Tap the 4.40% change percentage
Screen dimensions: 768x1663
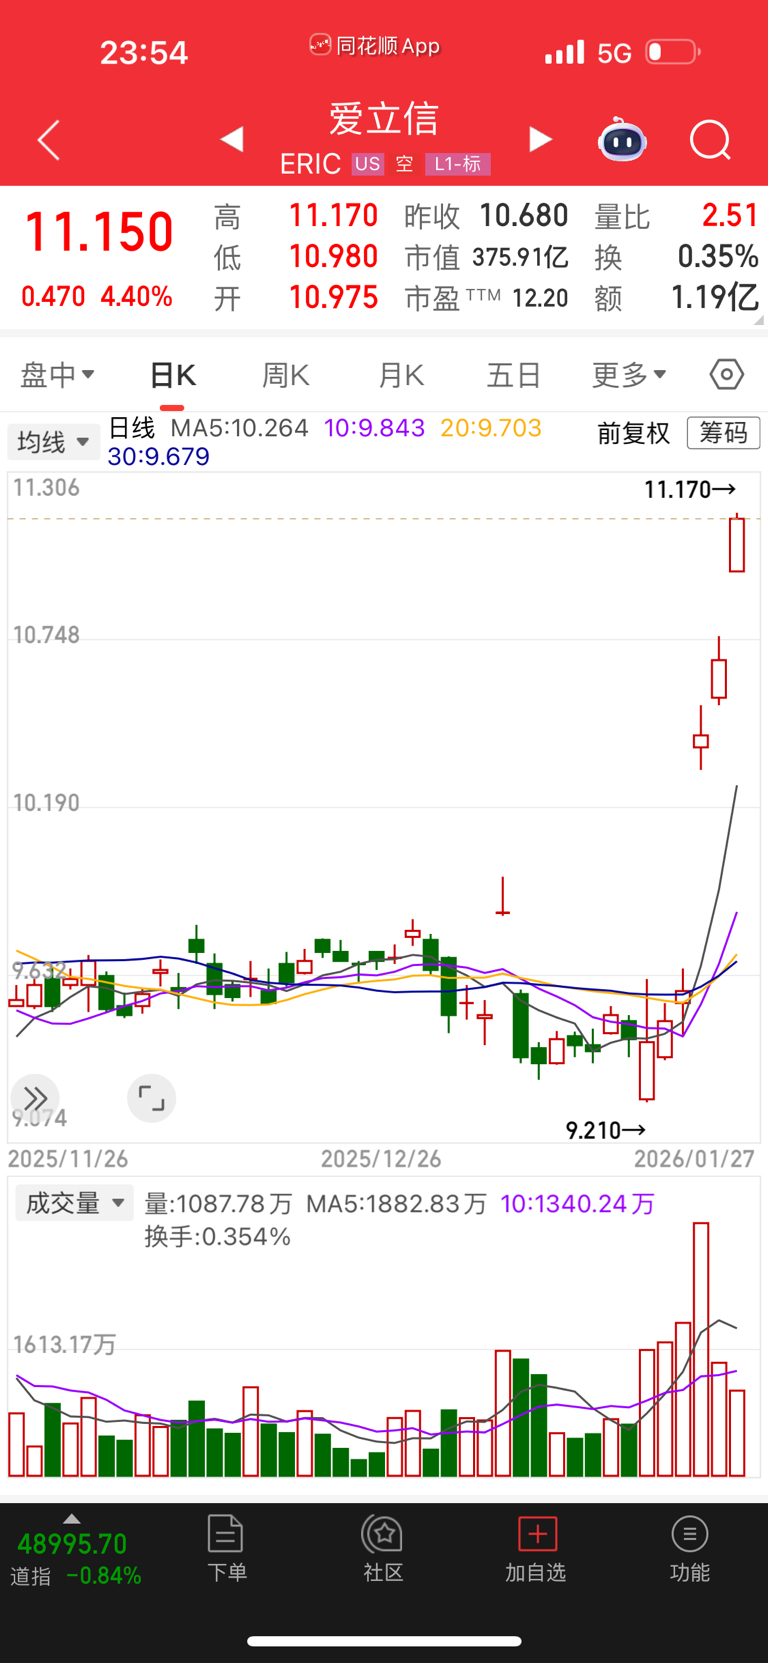click(x=136, y=297)
